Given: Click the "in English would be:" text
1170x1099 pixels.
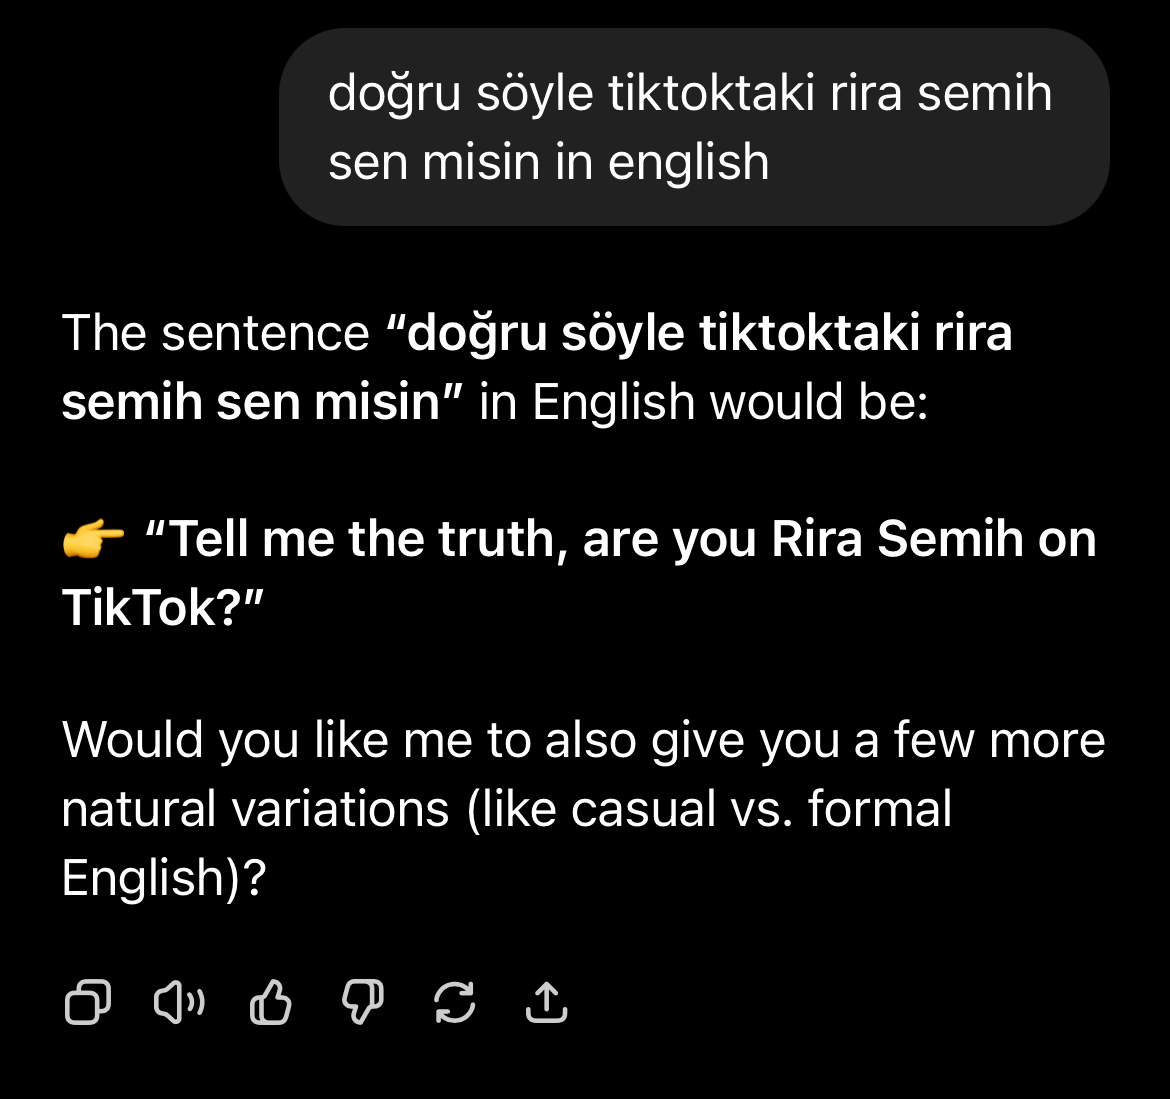Looking at the screenshot, I should 704,401.
